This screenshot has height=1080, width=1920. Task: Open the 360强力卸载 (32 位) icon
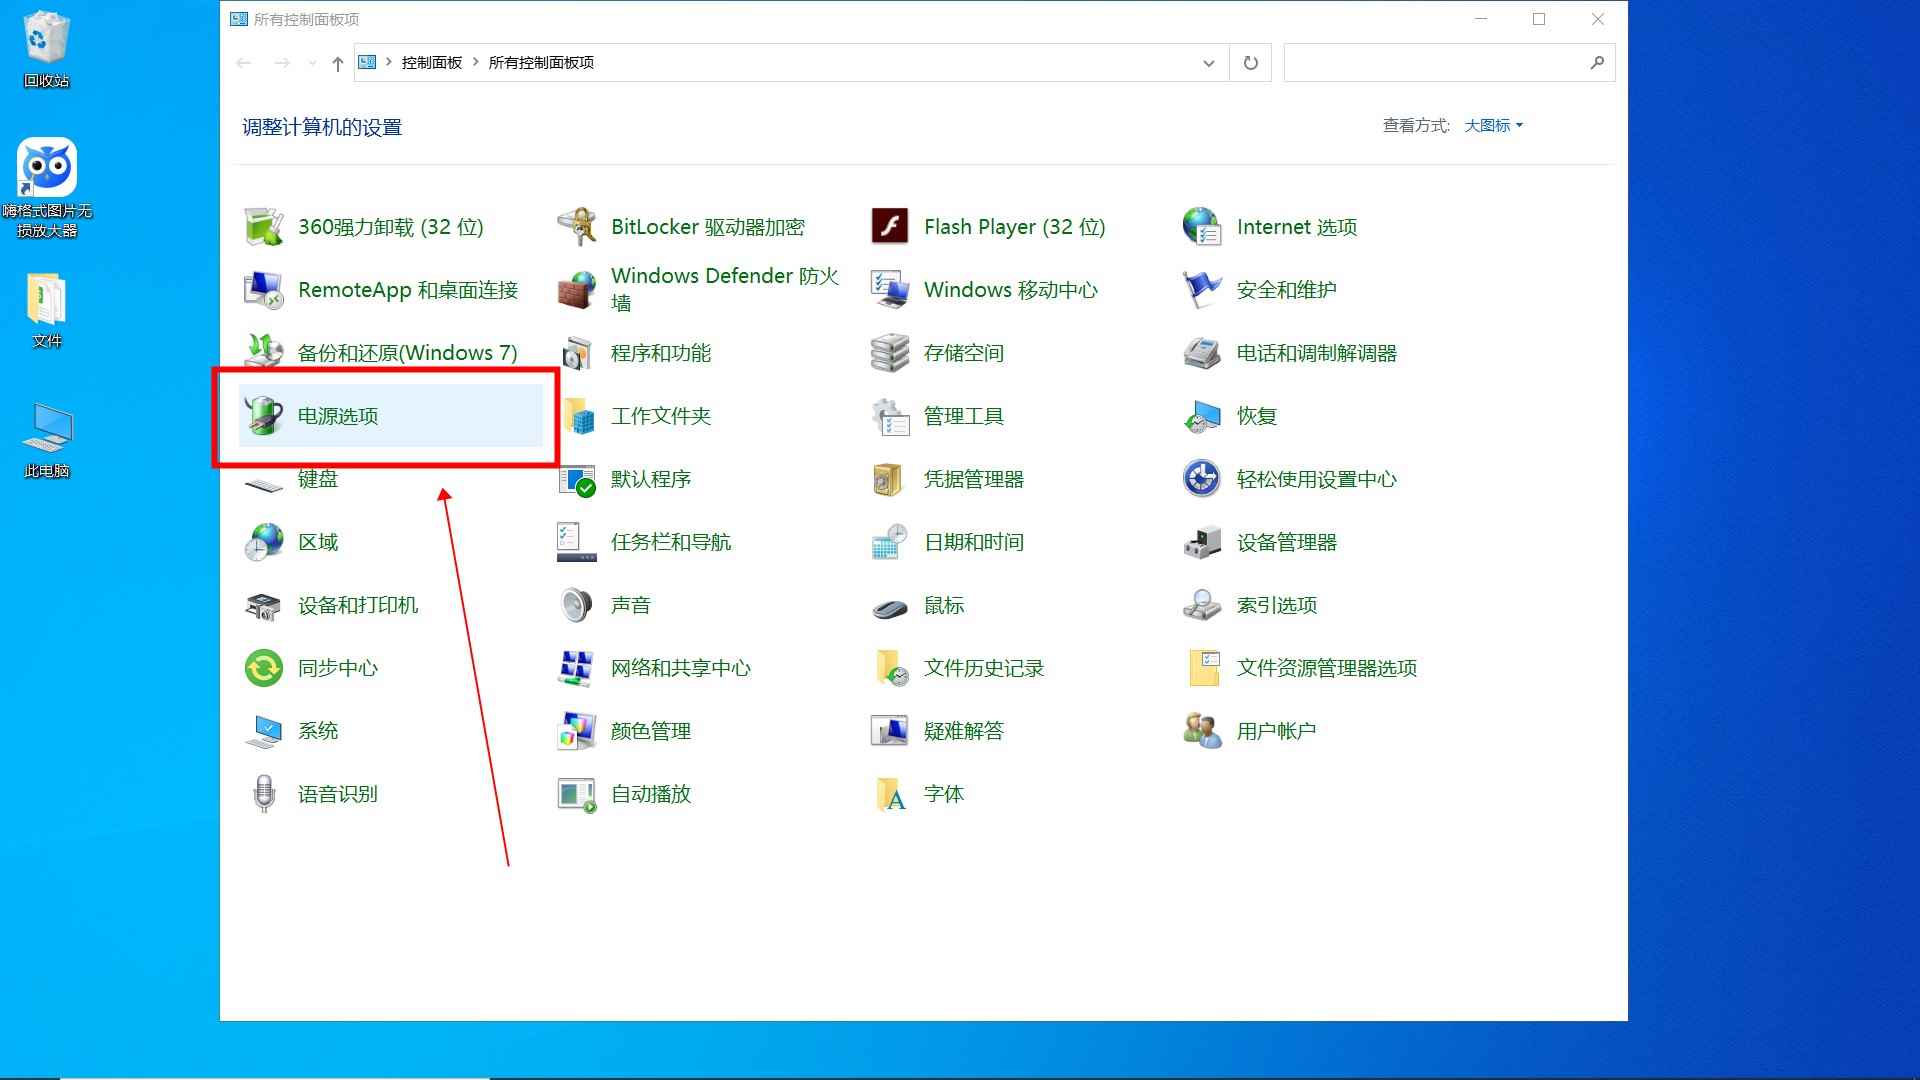point(264,227)
